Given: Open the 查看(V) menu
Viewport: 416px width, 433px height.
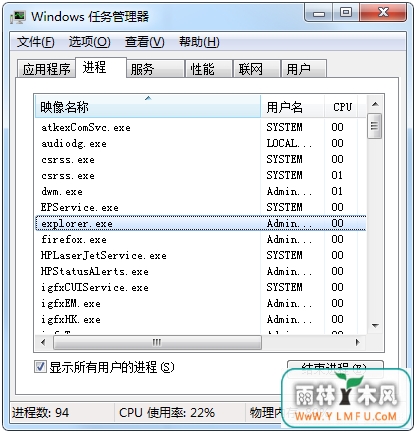Looking at the screenshot, I should tap(145, 42).
